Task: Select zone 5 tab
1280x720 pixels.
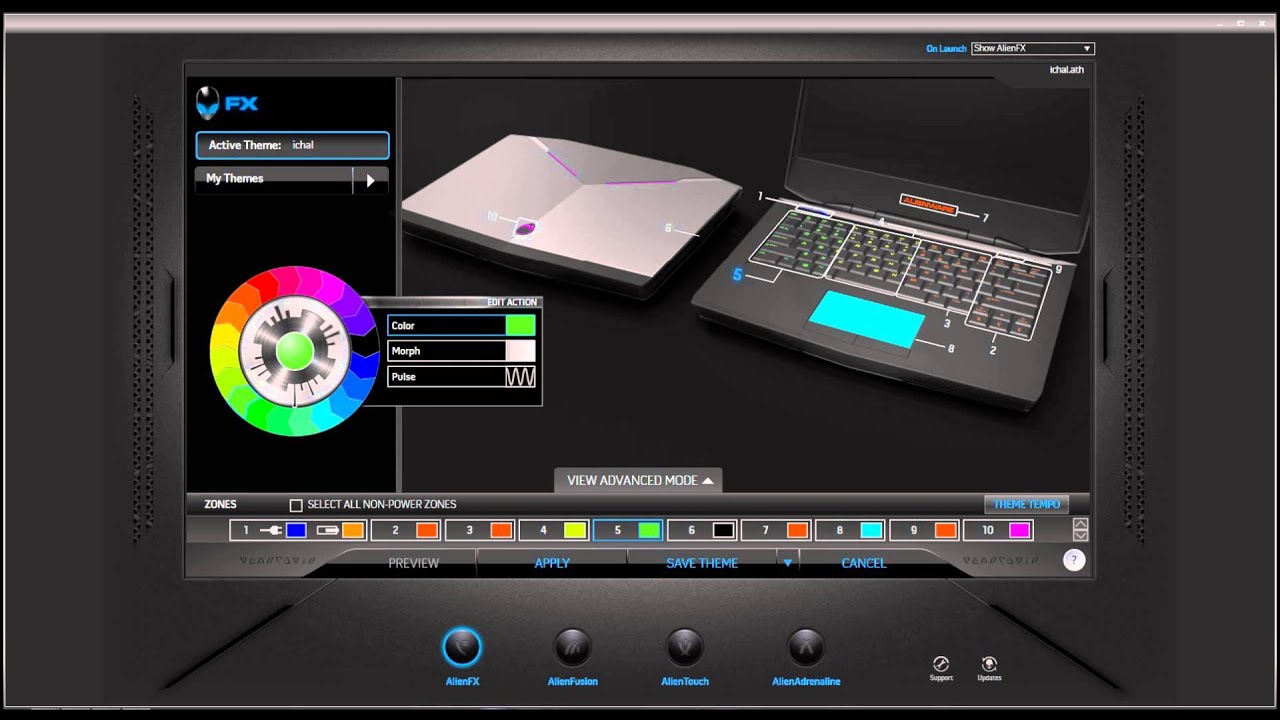Action: pyautogui.click(x=629, y=530)
